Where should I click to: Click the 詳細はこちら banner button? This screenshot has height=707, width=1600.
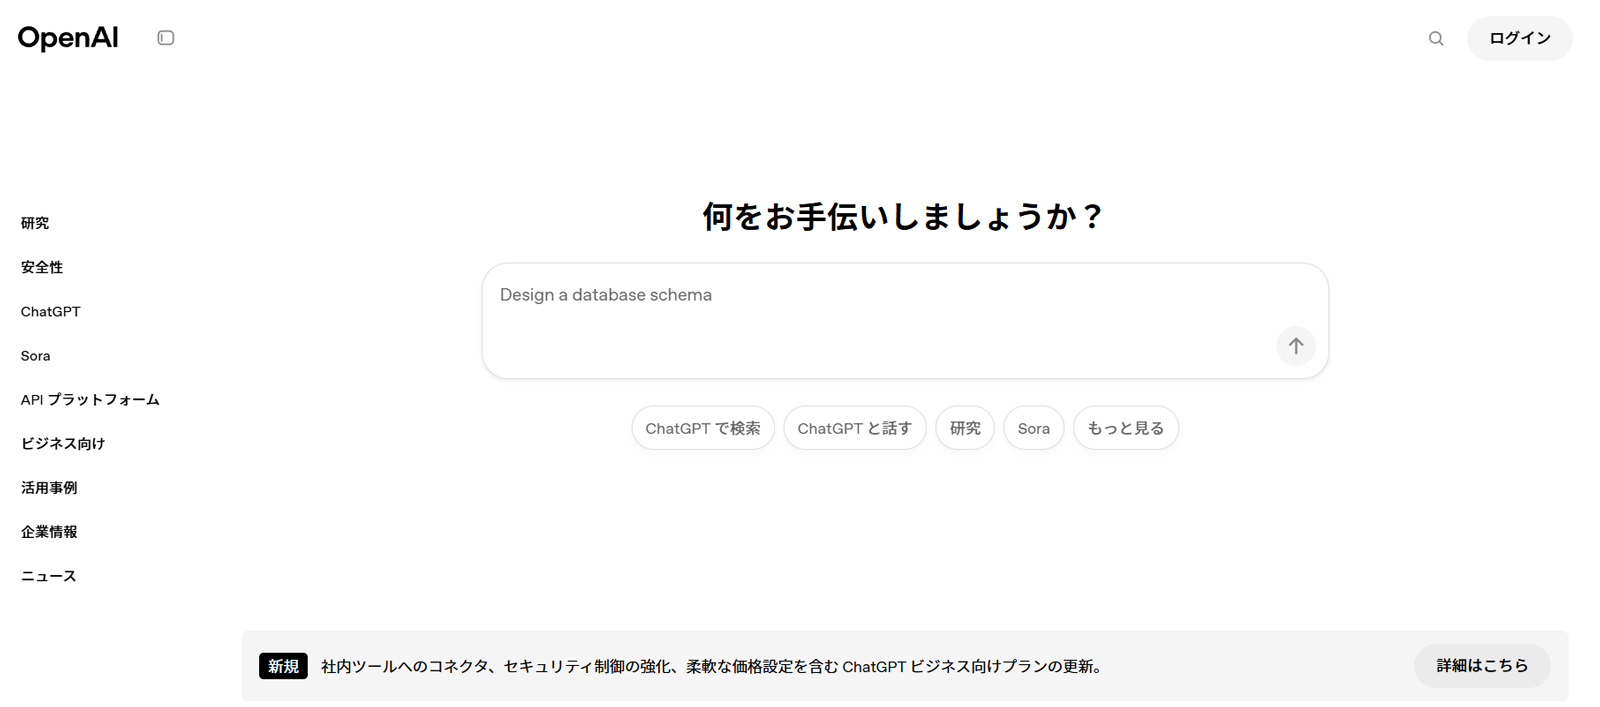point(1482,666)
